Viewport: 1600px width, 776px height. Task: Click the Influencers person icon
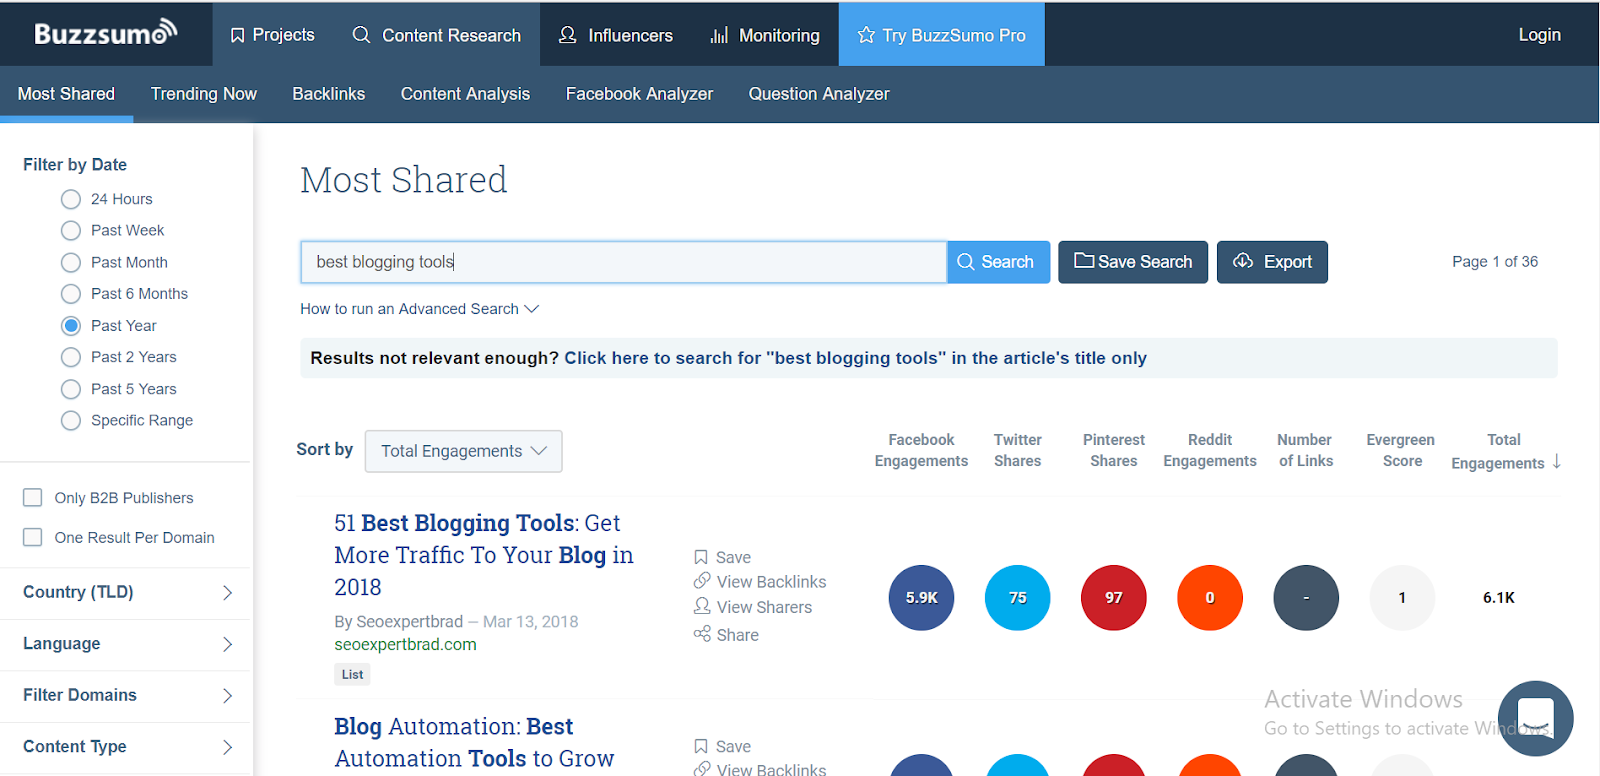[x=567, y=35]
